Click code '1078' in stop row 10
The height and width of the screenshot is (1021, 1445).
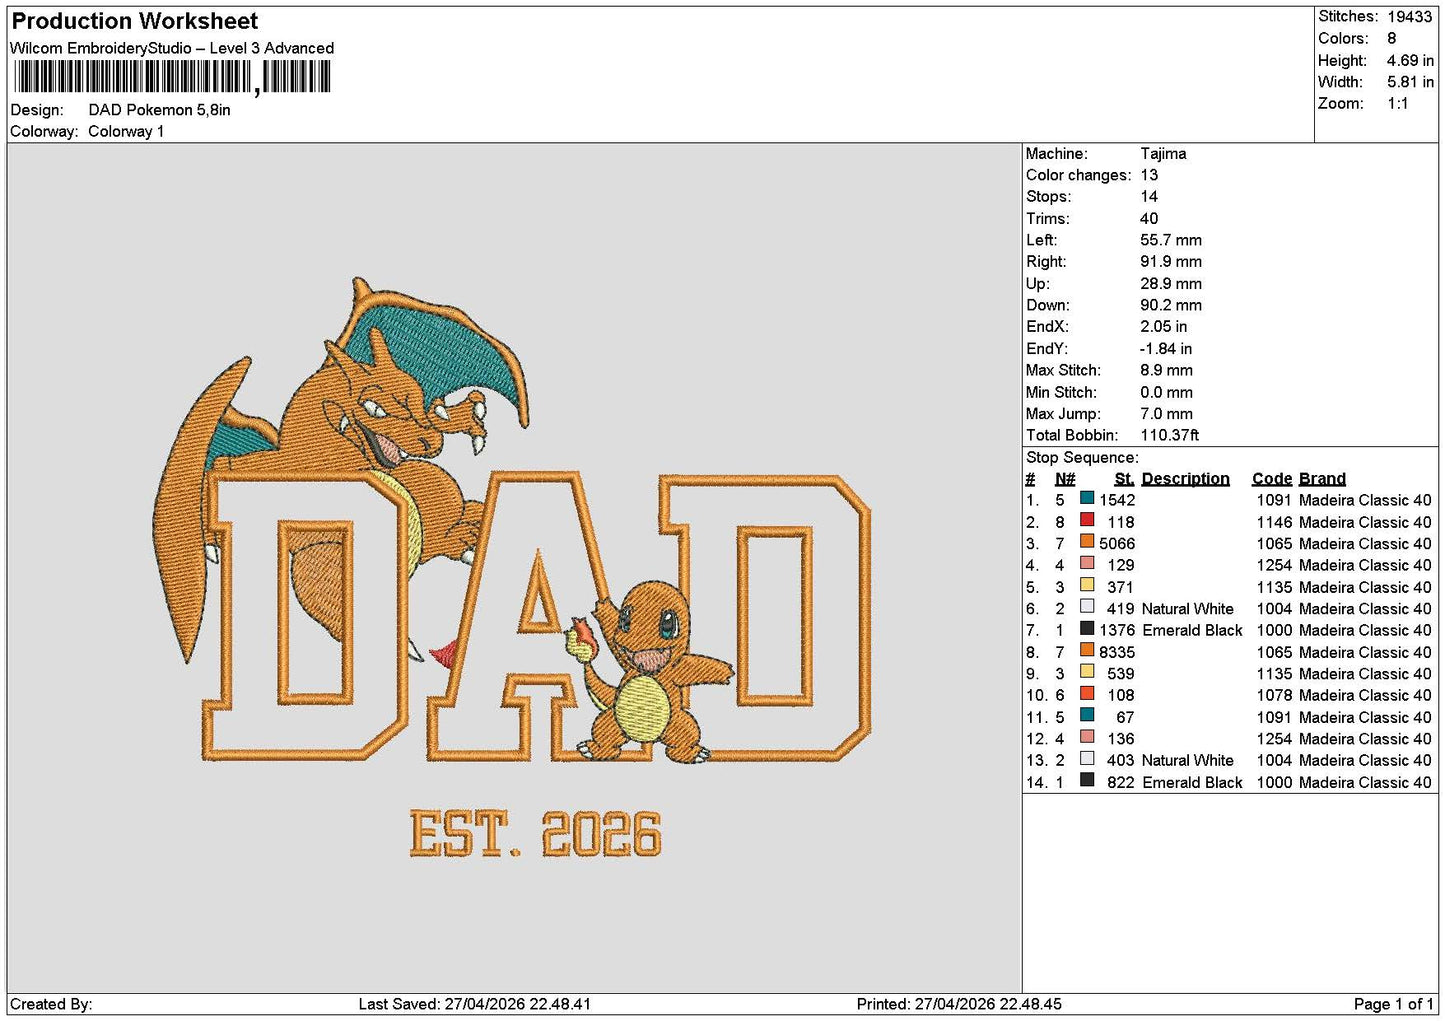(1274, 696)
